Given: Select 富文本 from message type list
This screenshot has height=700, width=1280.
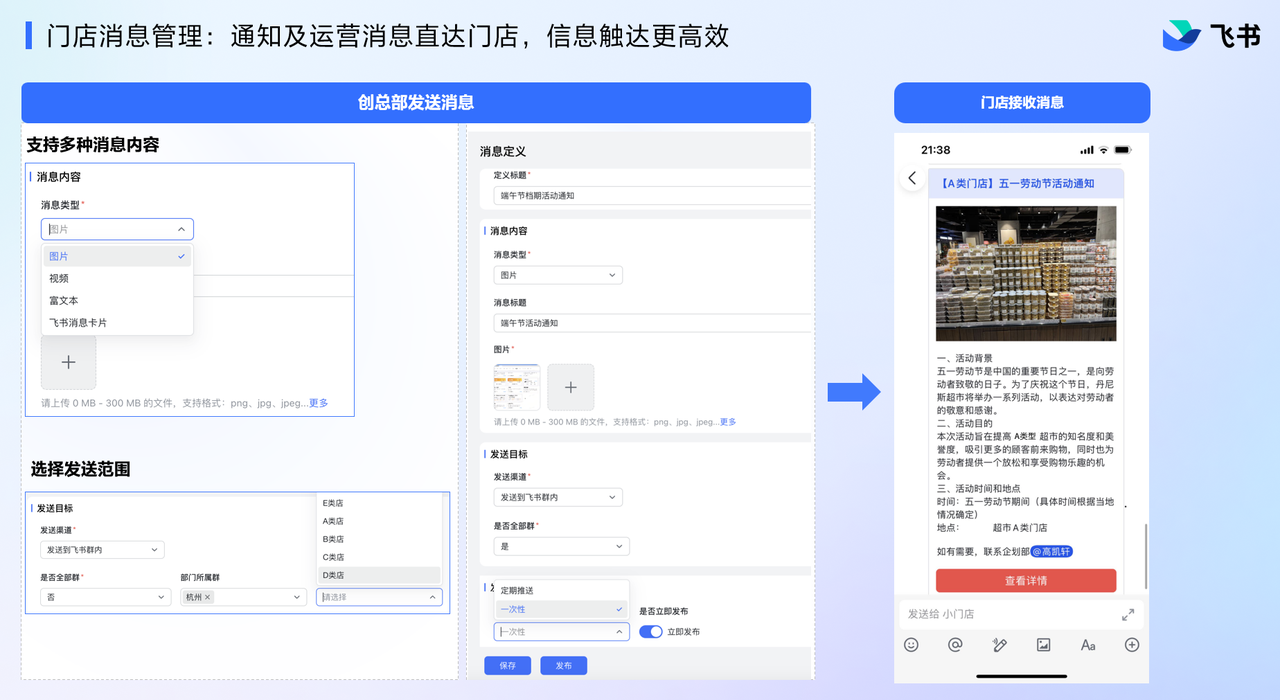Looking at the screenshot, I should pyautogui.click(x=64, y=300).
